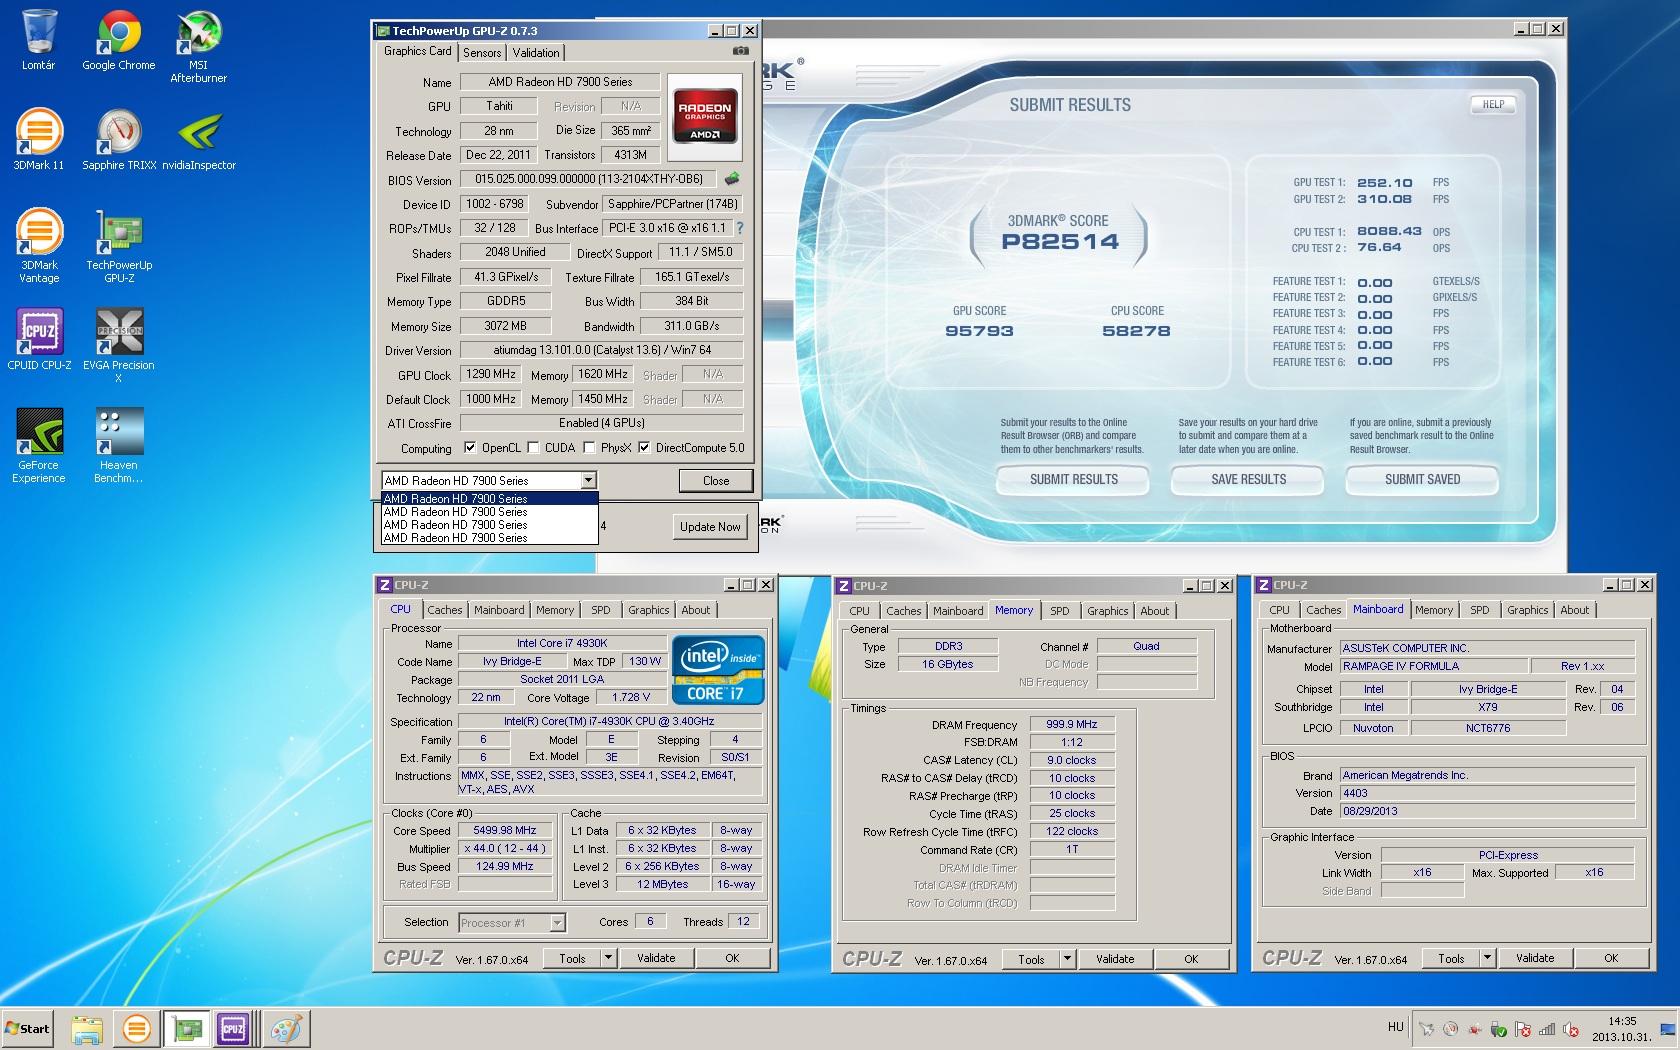This screenshot has width=1680, height=1050.
Task: Open the Validation tab in GPU-Z
Action: tap(536, 53)
